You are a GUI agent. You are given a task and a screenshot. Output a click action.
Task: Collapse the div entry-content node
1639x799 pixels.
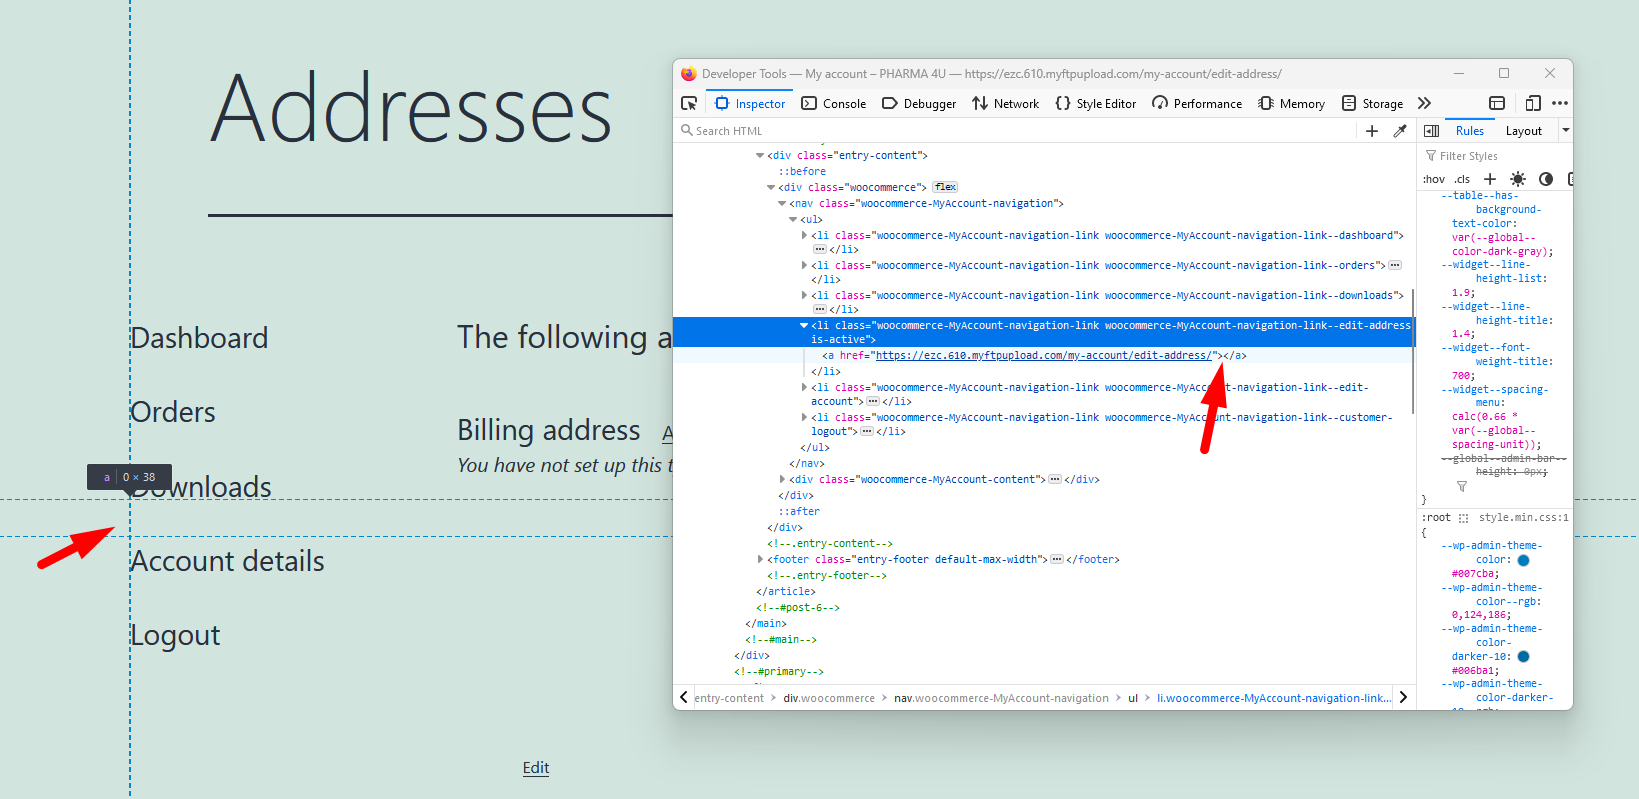[760, 156]
